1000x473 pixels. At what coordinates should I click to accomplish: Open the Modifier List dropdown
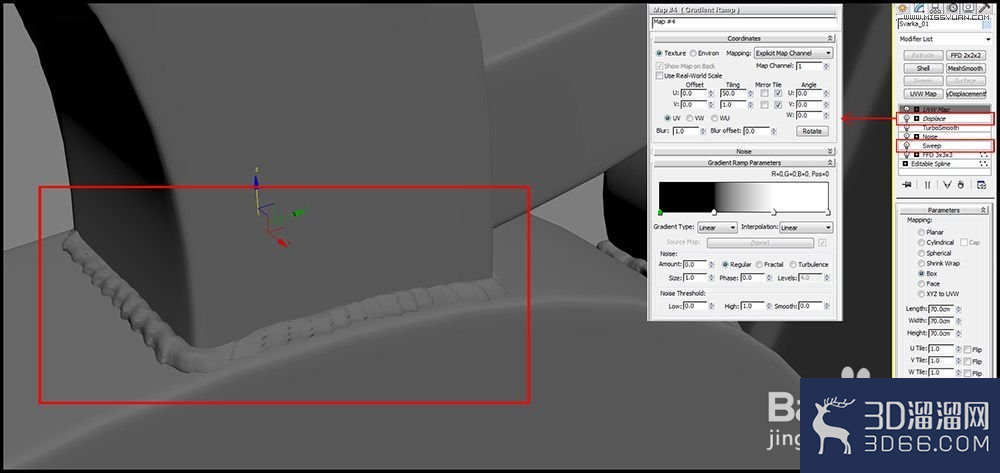click(x=945, y=40)
